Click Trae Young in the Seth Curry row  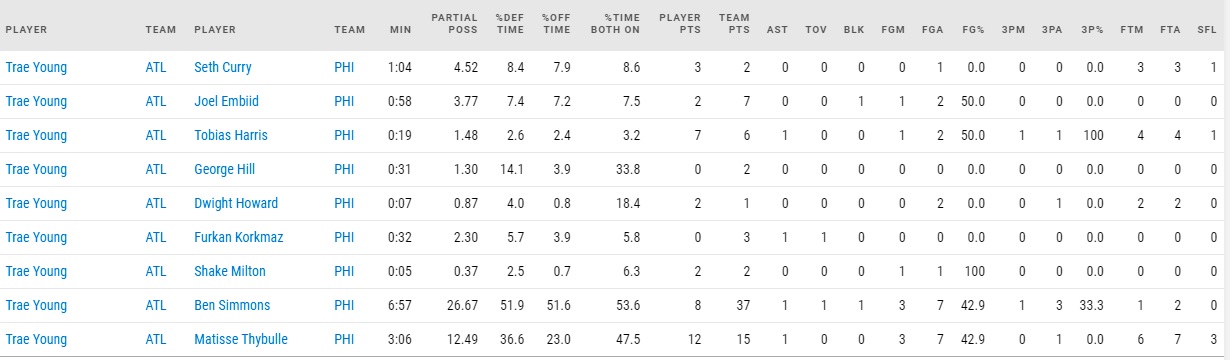(x=36, y=68)
